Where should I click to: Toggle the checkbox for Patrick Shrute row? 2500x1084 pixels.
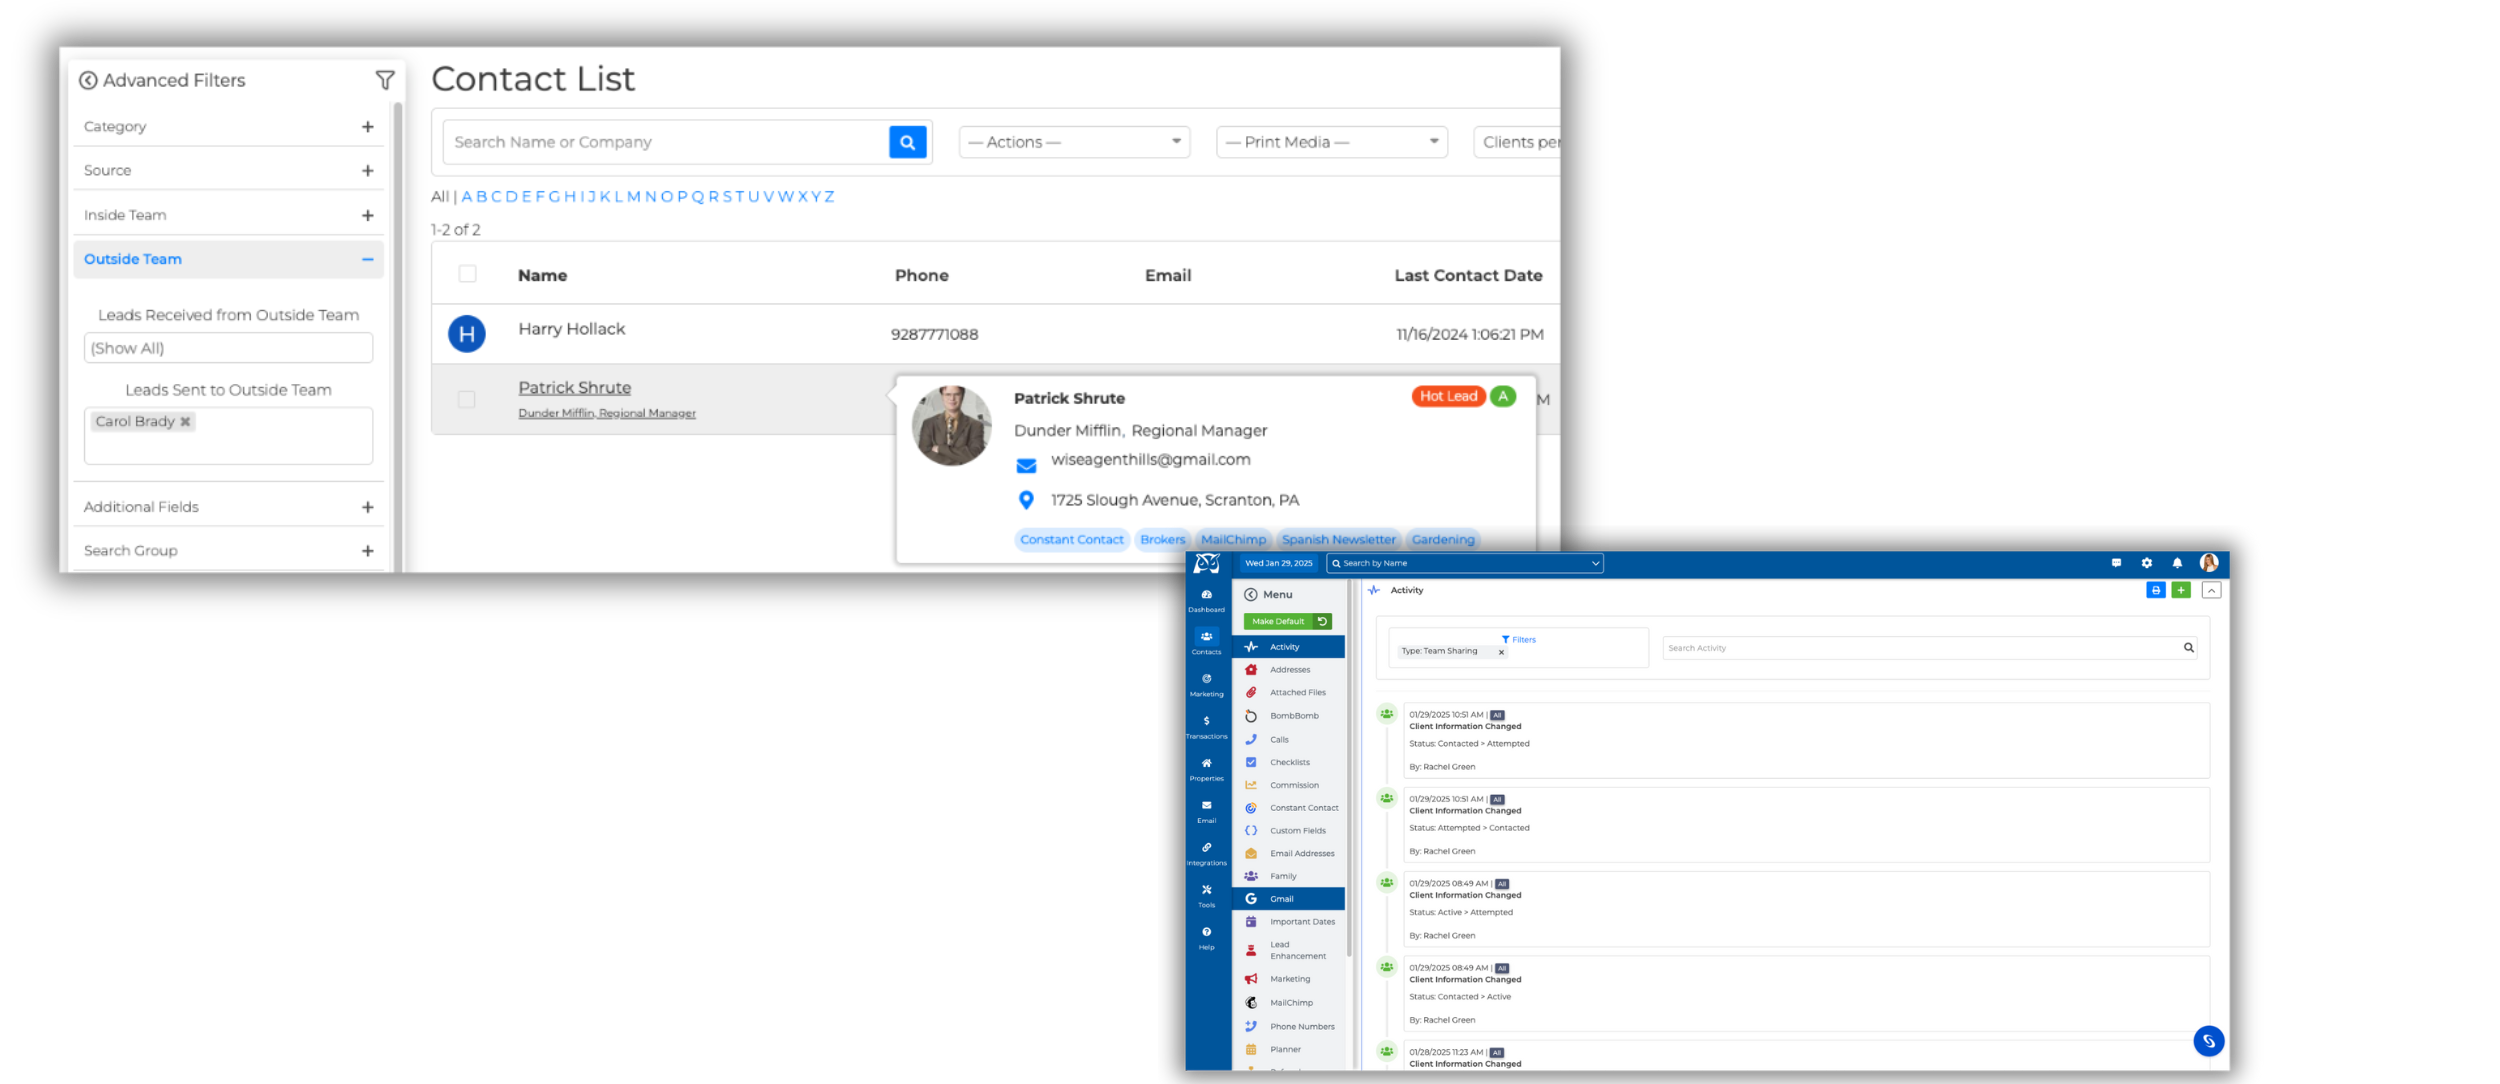tap(466, 399)
